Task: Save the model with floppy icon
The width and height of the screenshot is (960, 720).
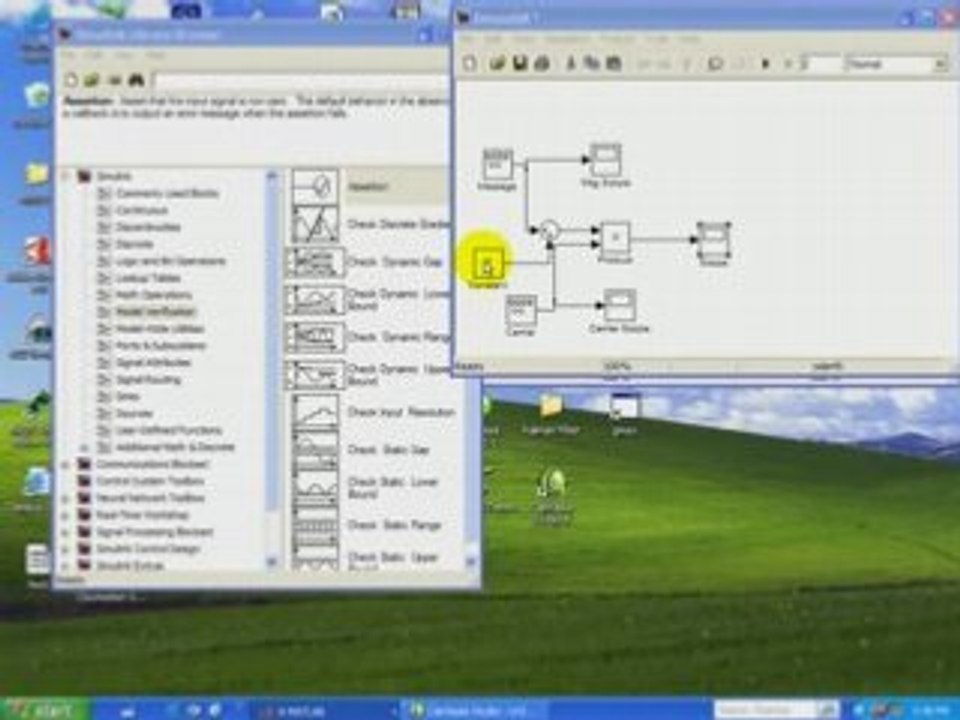Action: click(x=520, y=63)
